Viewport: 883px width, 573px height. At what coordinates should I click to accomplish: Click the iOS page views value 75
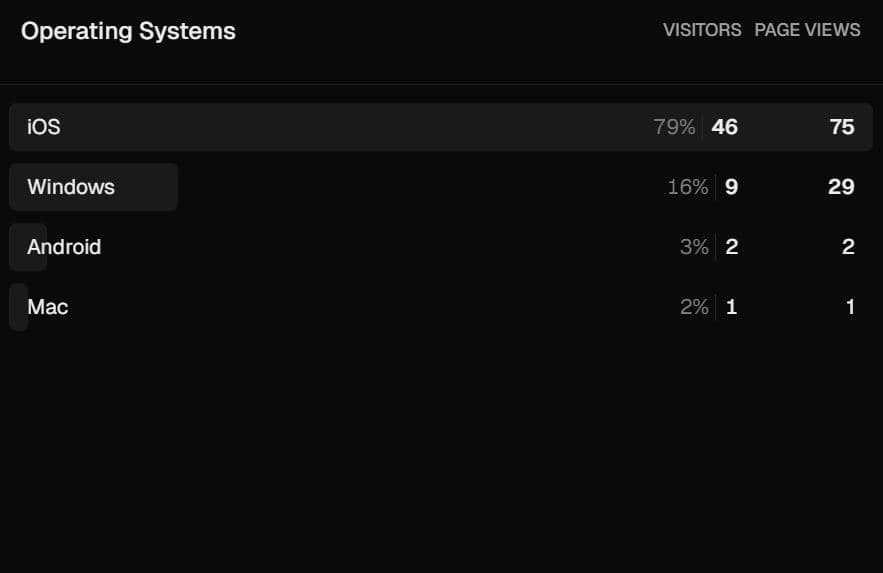[842, 127]
